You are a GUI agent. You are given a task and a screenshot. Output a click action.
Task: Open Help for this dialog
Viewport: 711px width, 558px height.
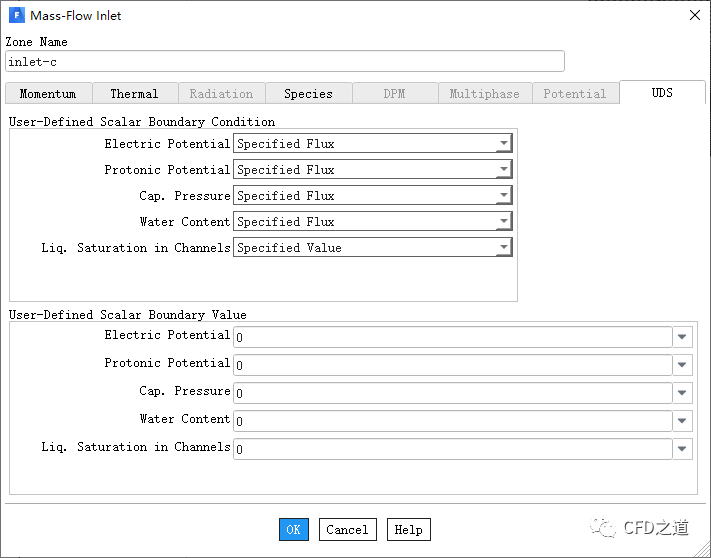tap(408, 530)
